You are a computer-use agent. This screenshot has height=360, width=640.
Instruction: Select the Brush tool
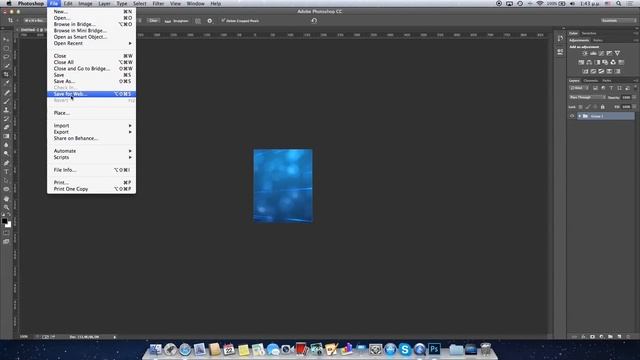pos(6,101)
